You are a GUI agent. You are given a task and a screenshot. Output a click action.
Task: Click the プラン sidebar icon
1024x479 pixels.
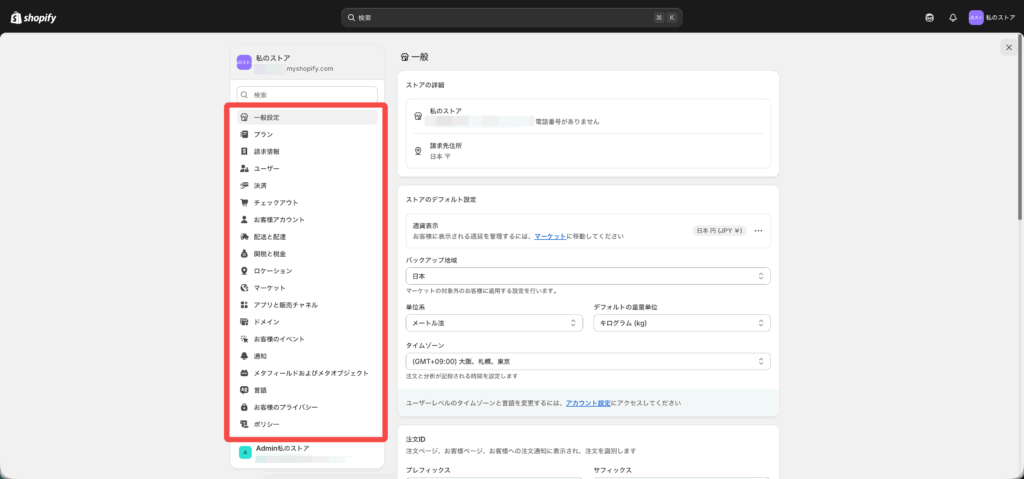[244, 134]
